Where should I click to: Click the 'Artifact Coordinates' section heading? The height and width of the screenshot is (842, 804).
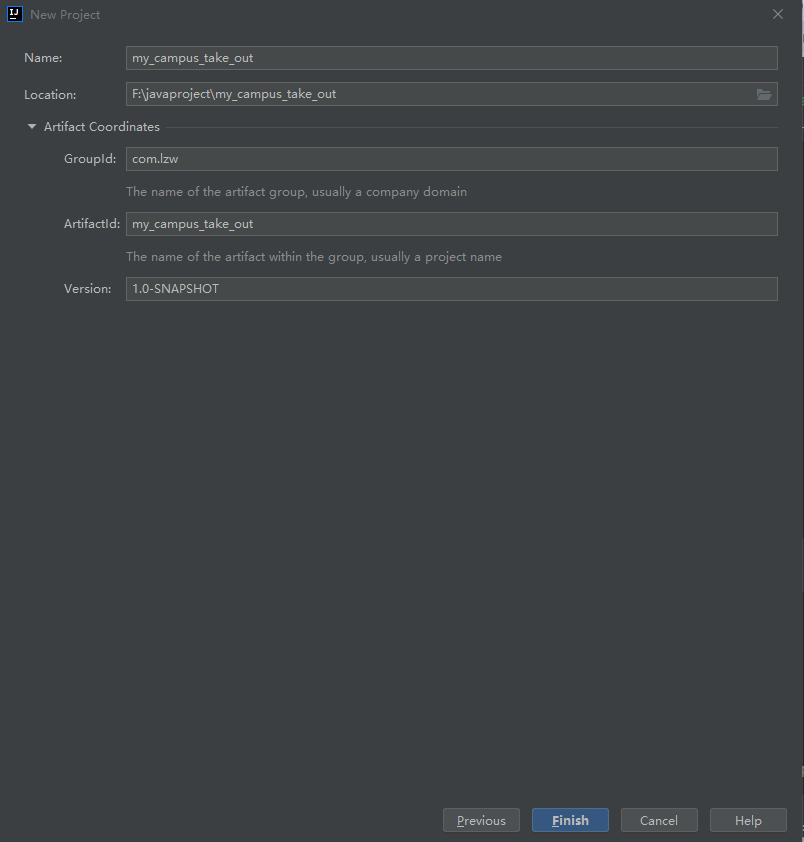(102, 127)
